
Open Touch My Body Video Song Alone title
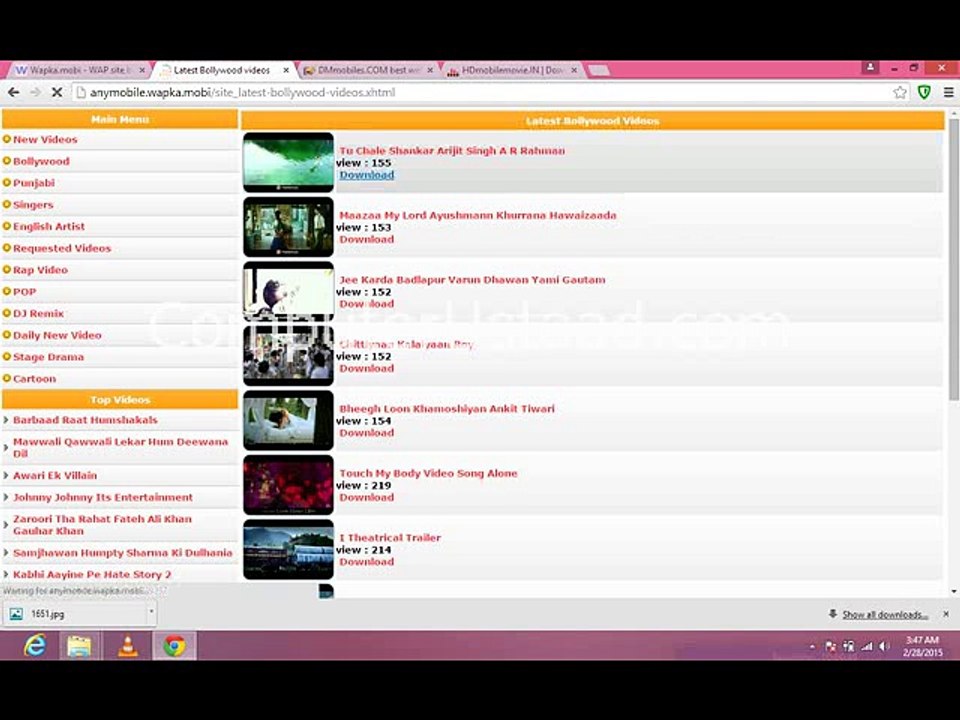pos(428,473)
